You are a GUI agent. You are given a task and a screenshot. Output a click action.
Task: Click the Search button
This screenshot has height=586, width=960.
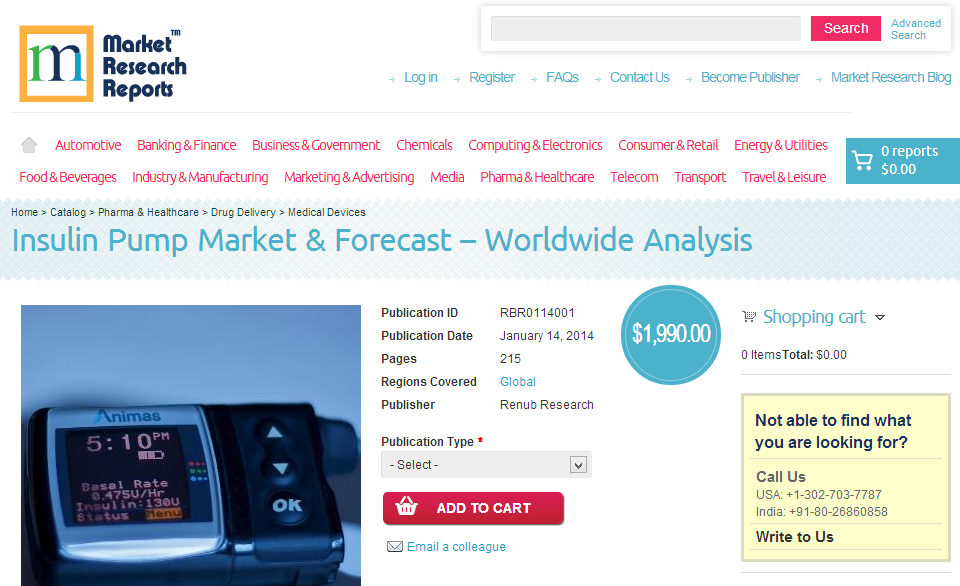[x=846, y=28]
